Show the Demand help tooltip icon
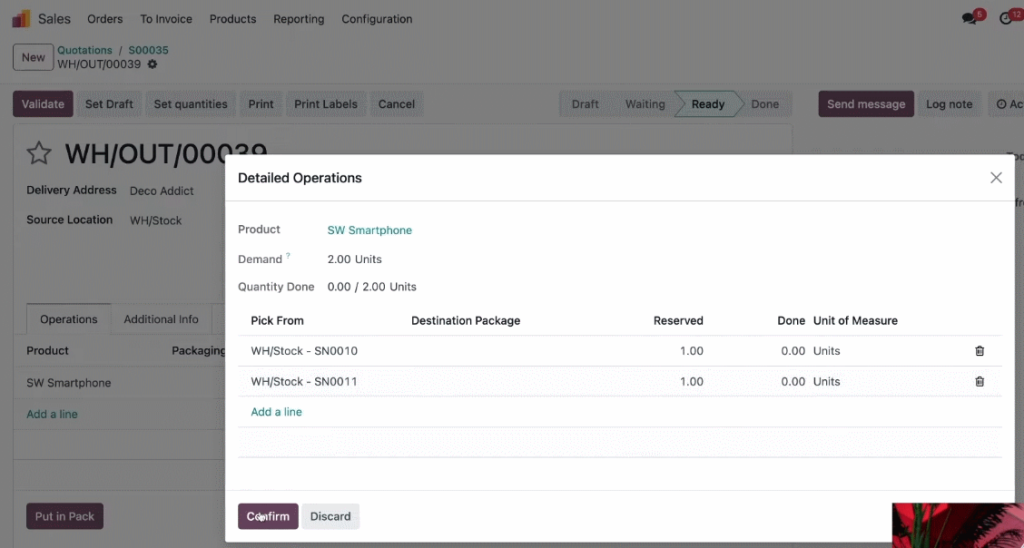This screenshot has width=1024, height=548. [288, 256]
